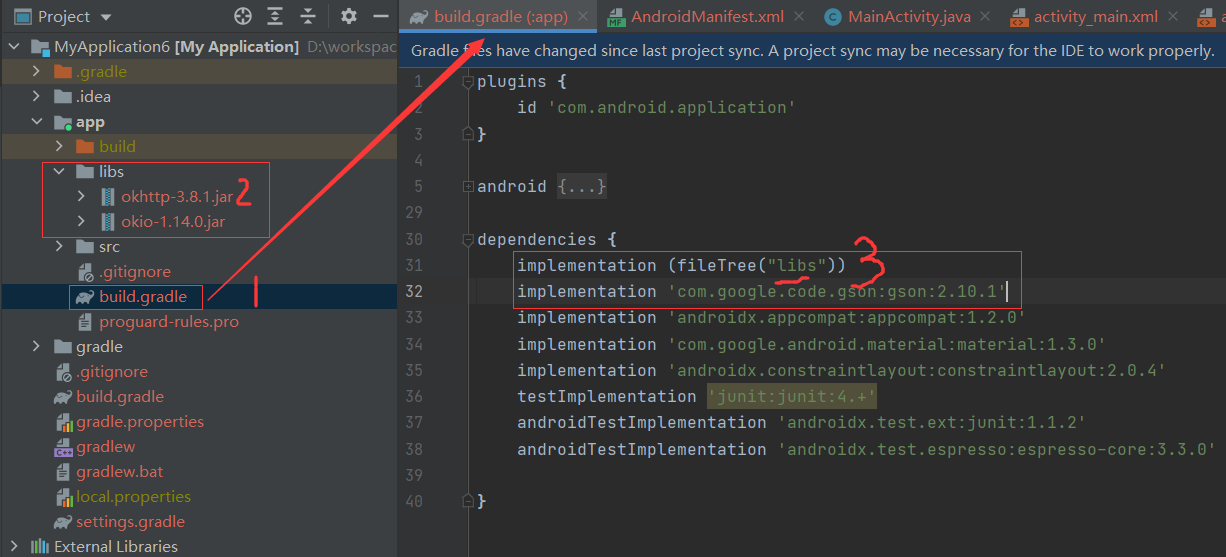Click the highlighted 'junit:junit:4.+' string
This screenshot has height=557, width=1226.
pyautogui.click(x=791, y=397)
